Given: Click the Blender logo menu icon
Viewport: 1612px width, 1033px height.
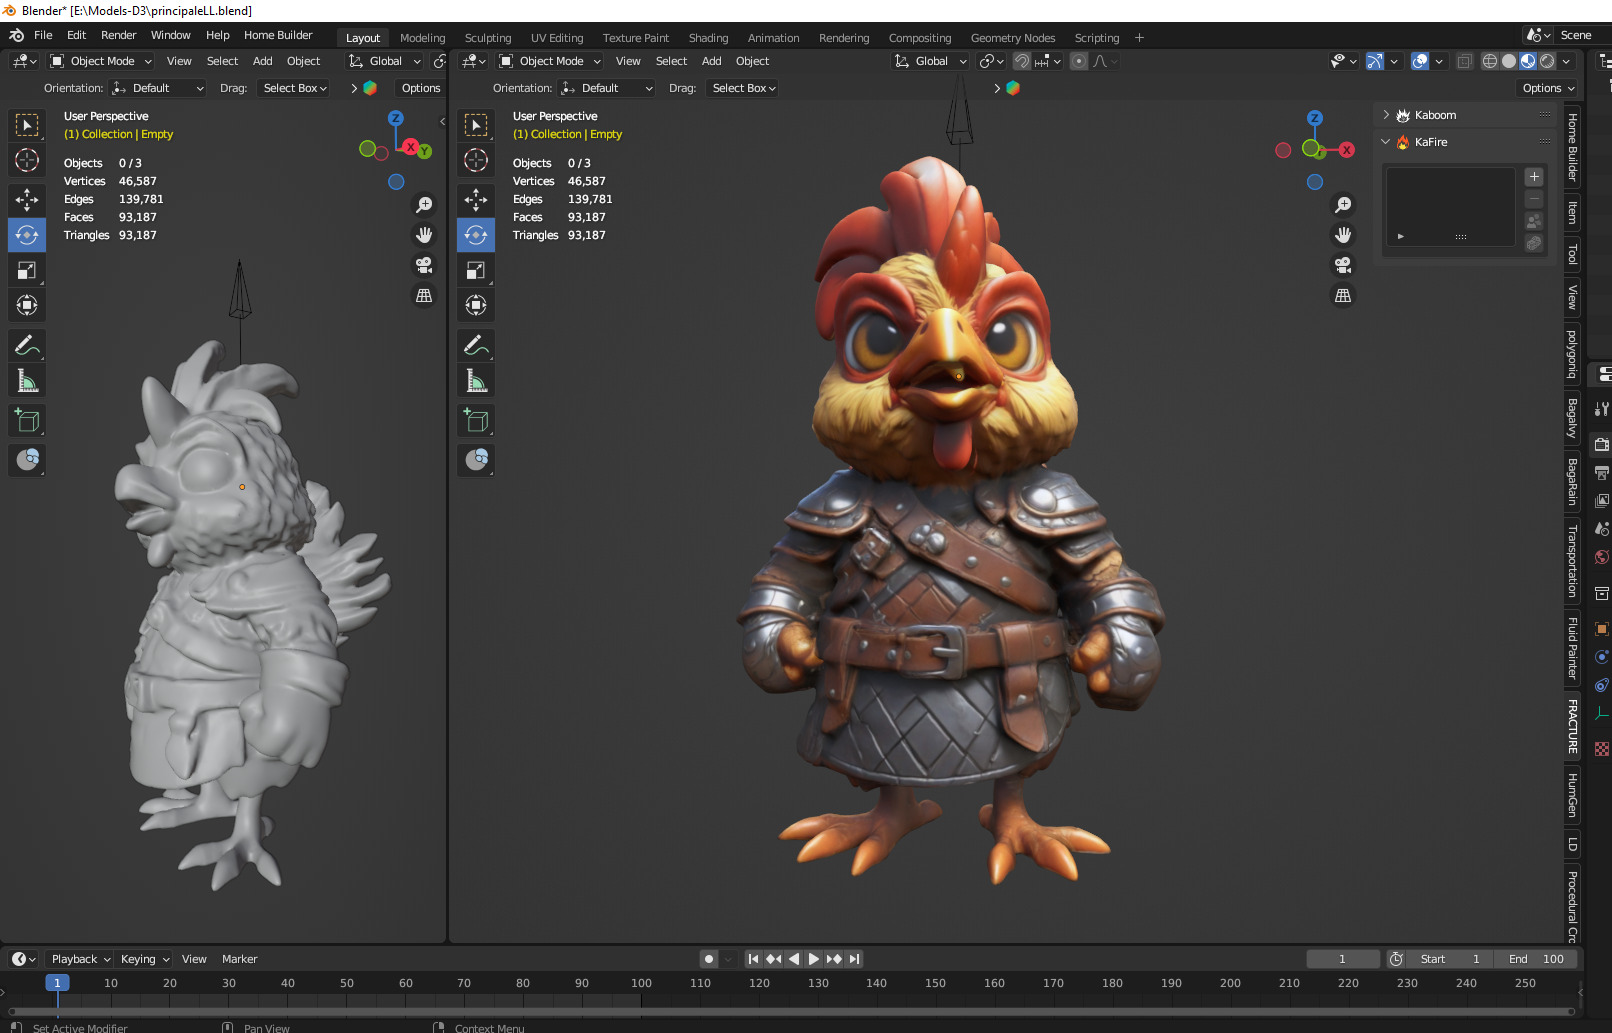Looking at the screenshot, I should pyautogui.click(x=16, y=35).
